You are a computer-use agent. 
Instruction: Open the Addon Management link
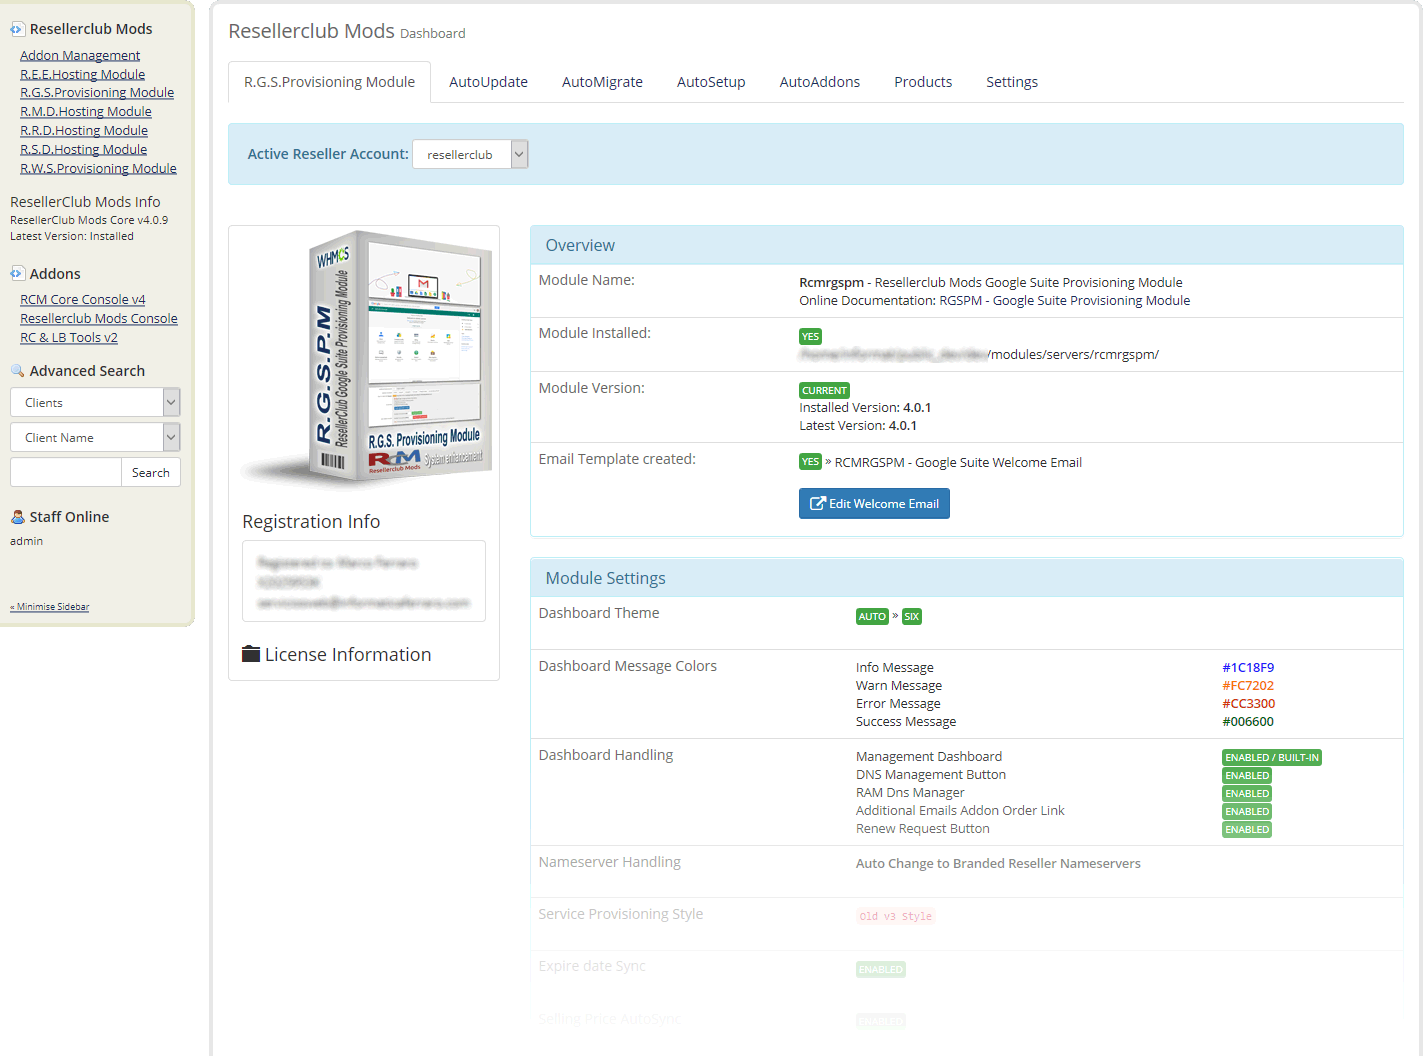(80, 55)
